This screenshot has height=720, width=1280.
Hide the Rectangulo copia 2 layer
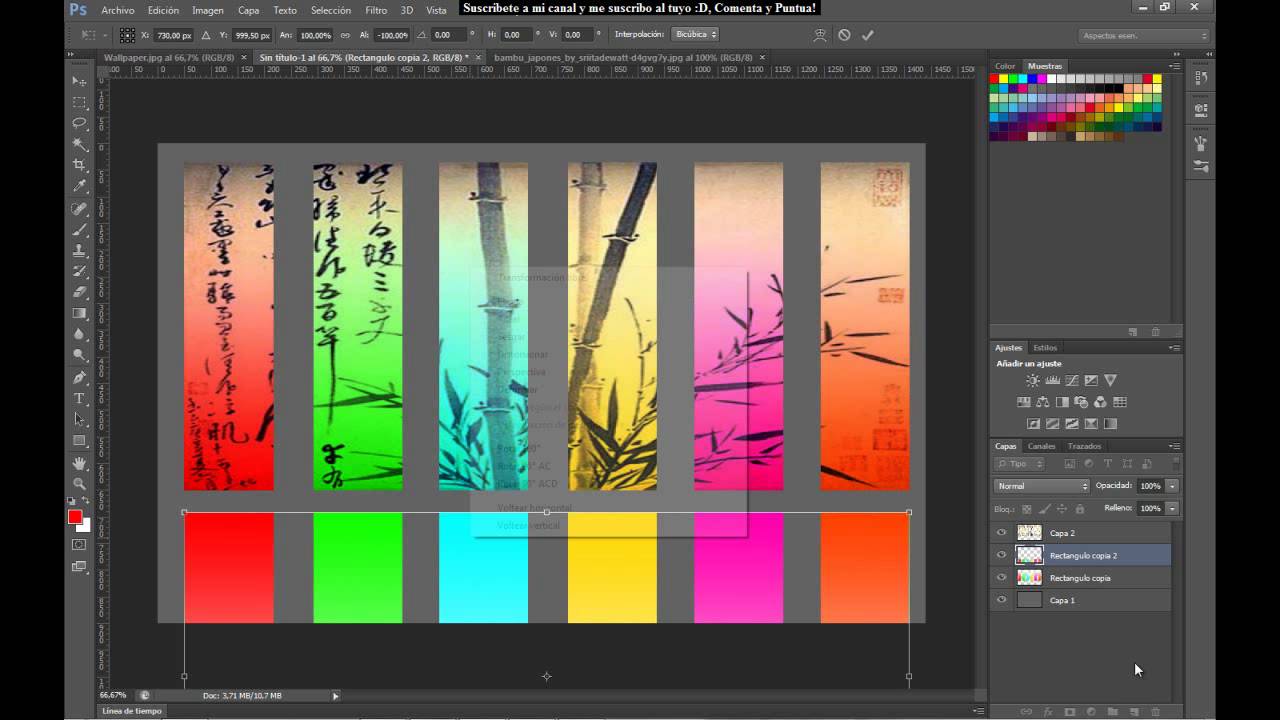[x=1001, y=555]
